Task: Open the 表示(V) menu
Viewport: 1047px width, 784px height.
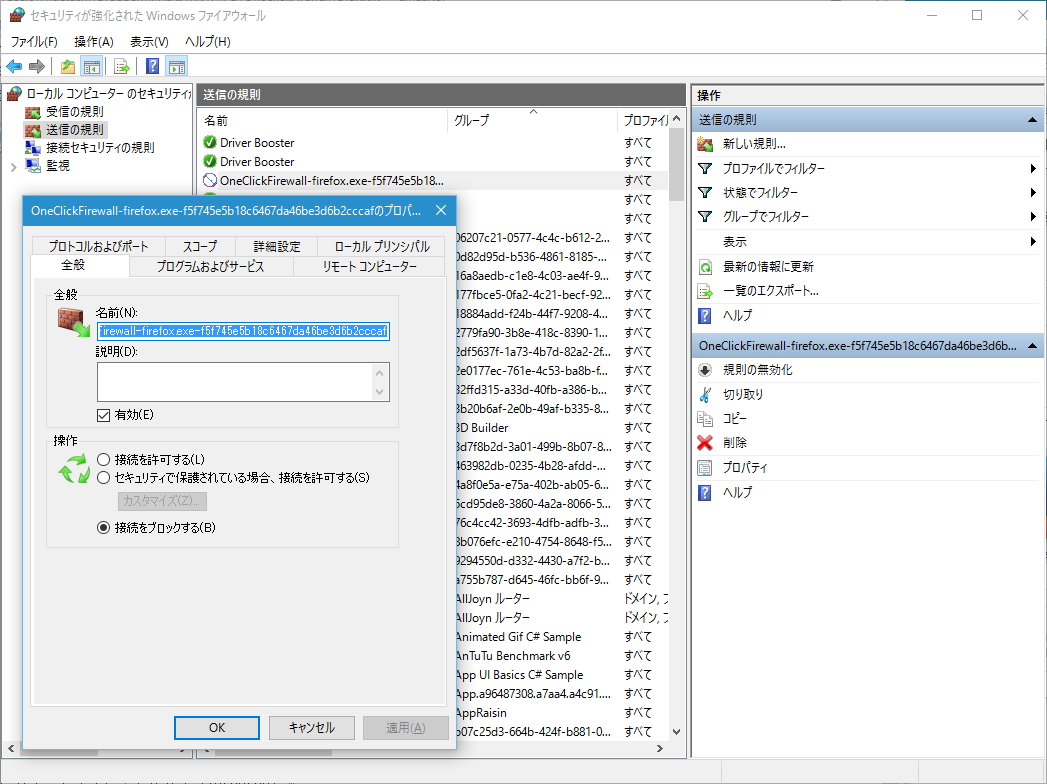Action: click(149, 42)
